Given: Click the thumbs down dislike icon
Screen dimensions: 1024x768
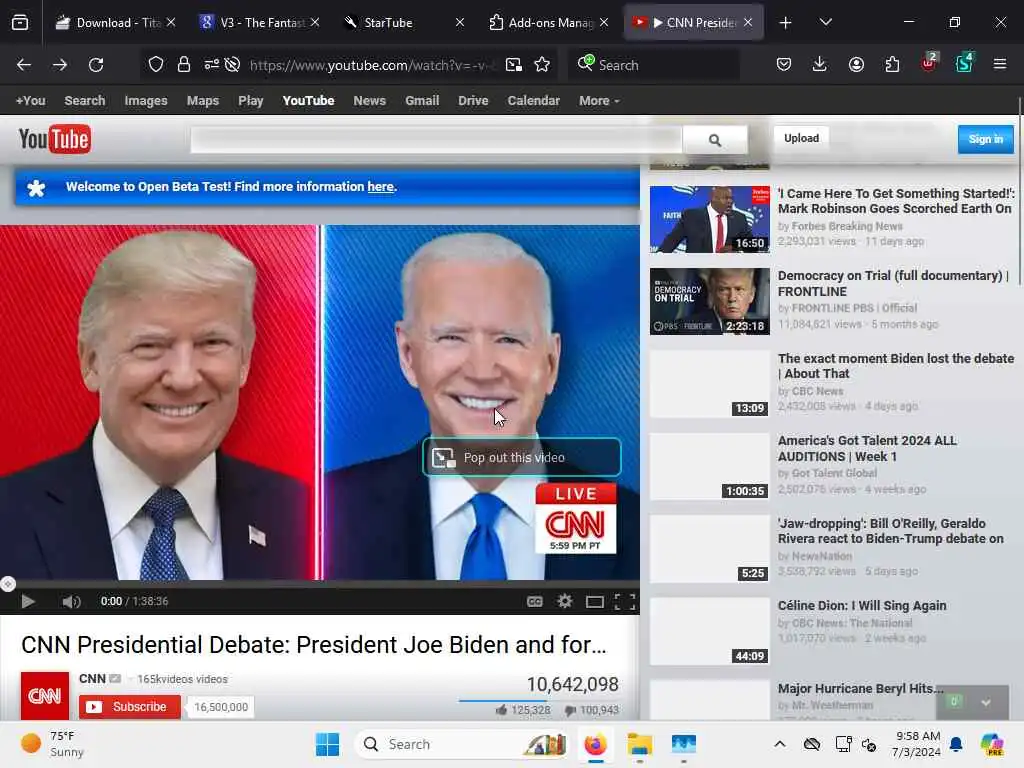Looking at the screenshot, I should click(x=570, y=711).
